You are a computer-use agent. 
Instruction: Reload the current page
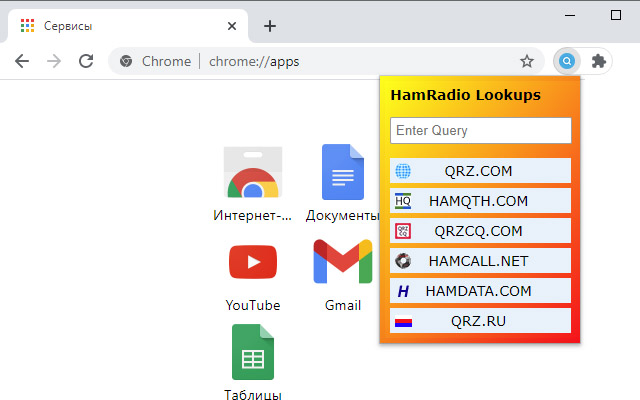click(x=86, y=61)
